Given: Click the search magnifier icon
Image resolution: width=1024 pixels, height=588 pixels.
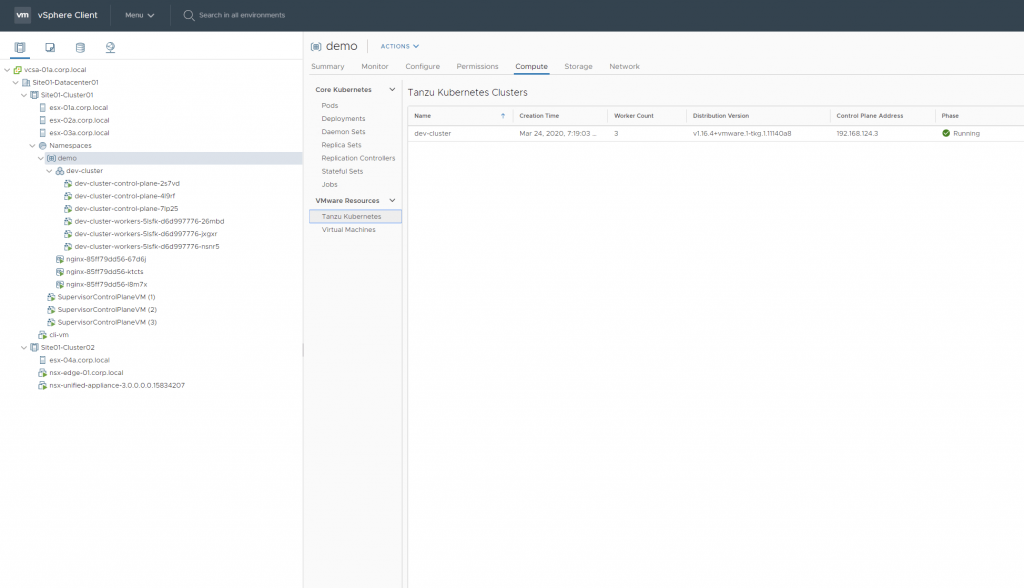Looking at the screenshot, I should (189, 15).
